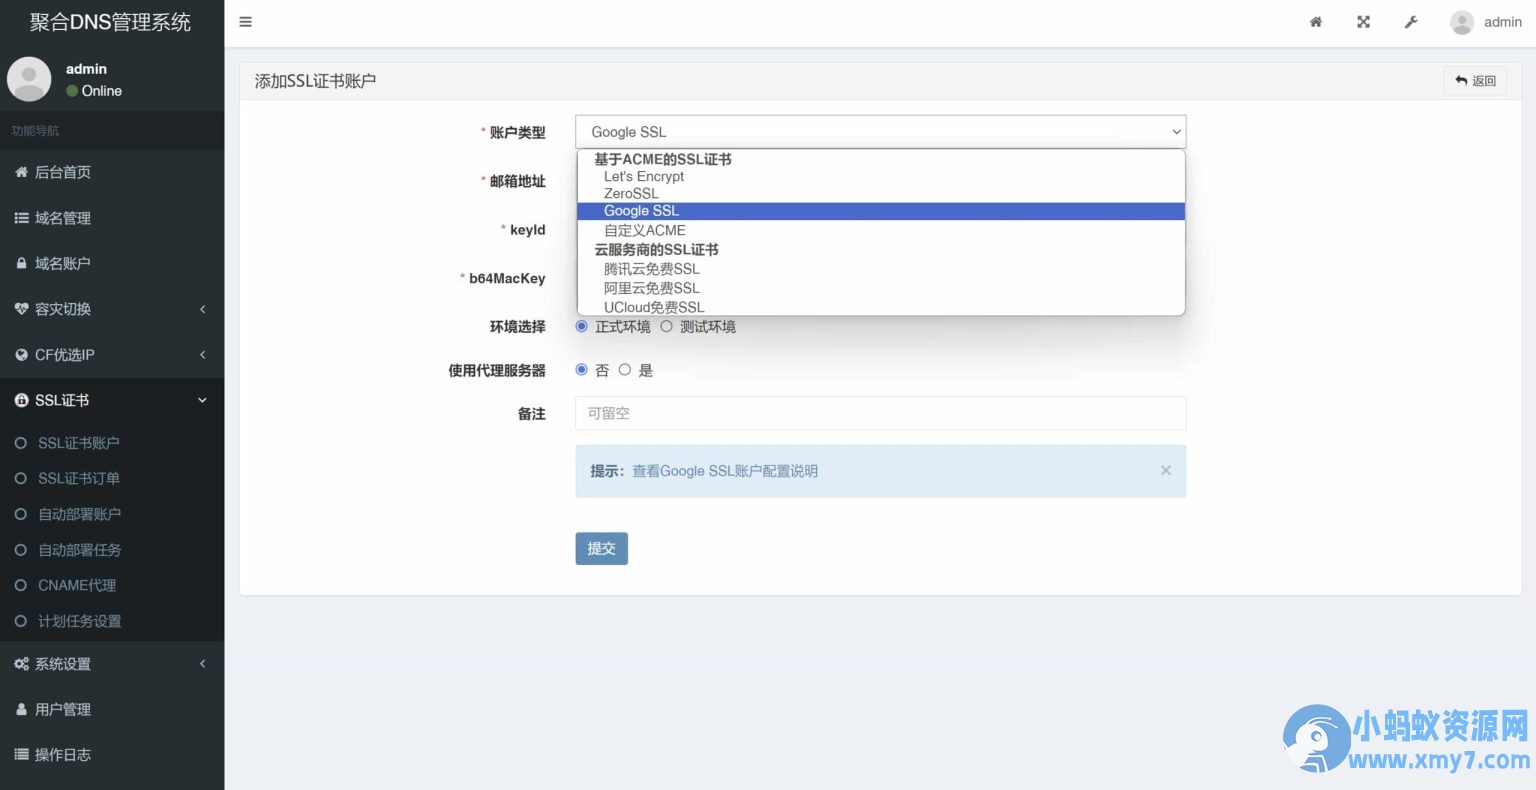Open the 操作日志 list icon
Viewport: 1536px width, 790px height.
(x=21, y=755)
